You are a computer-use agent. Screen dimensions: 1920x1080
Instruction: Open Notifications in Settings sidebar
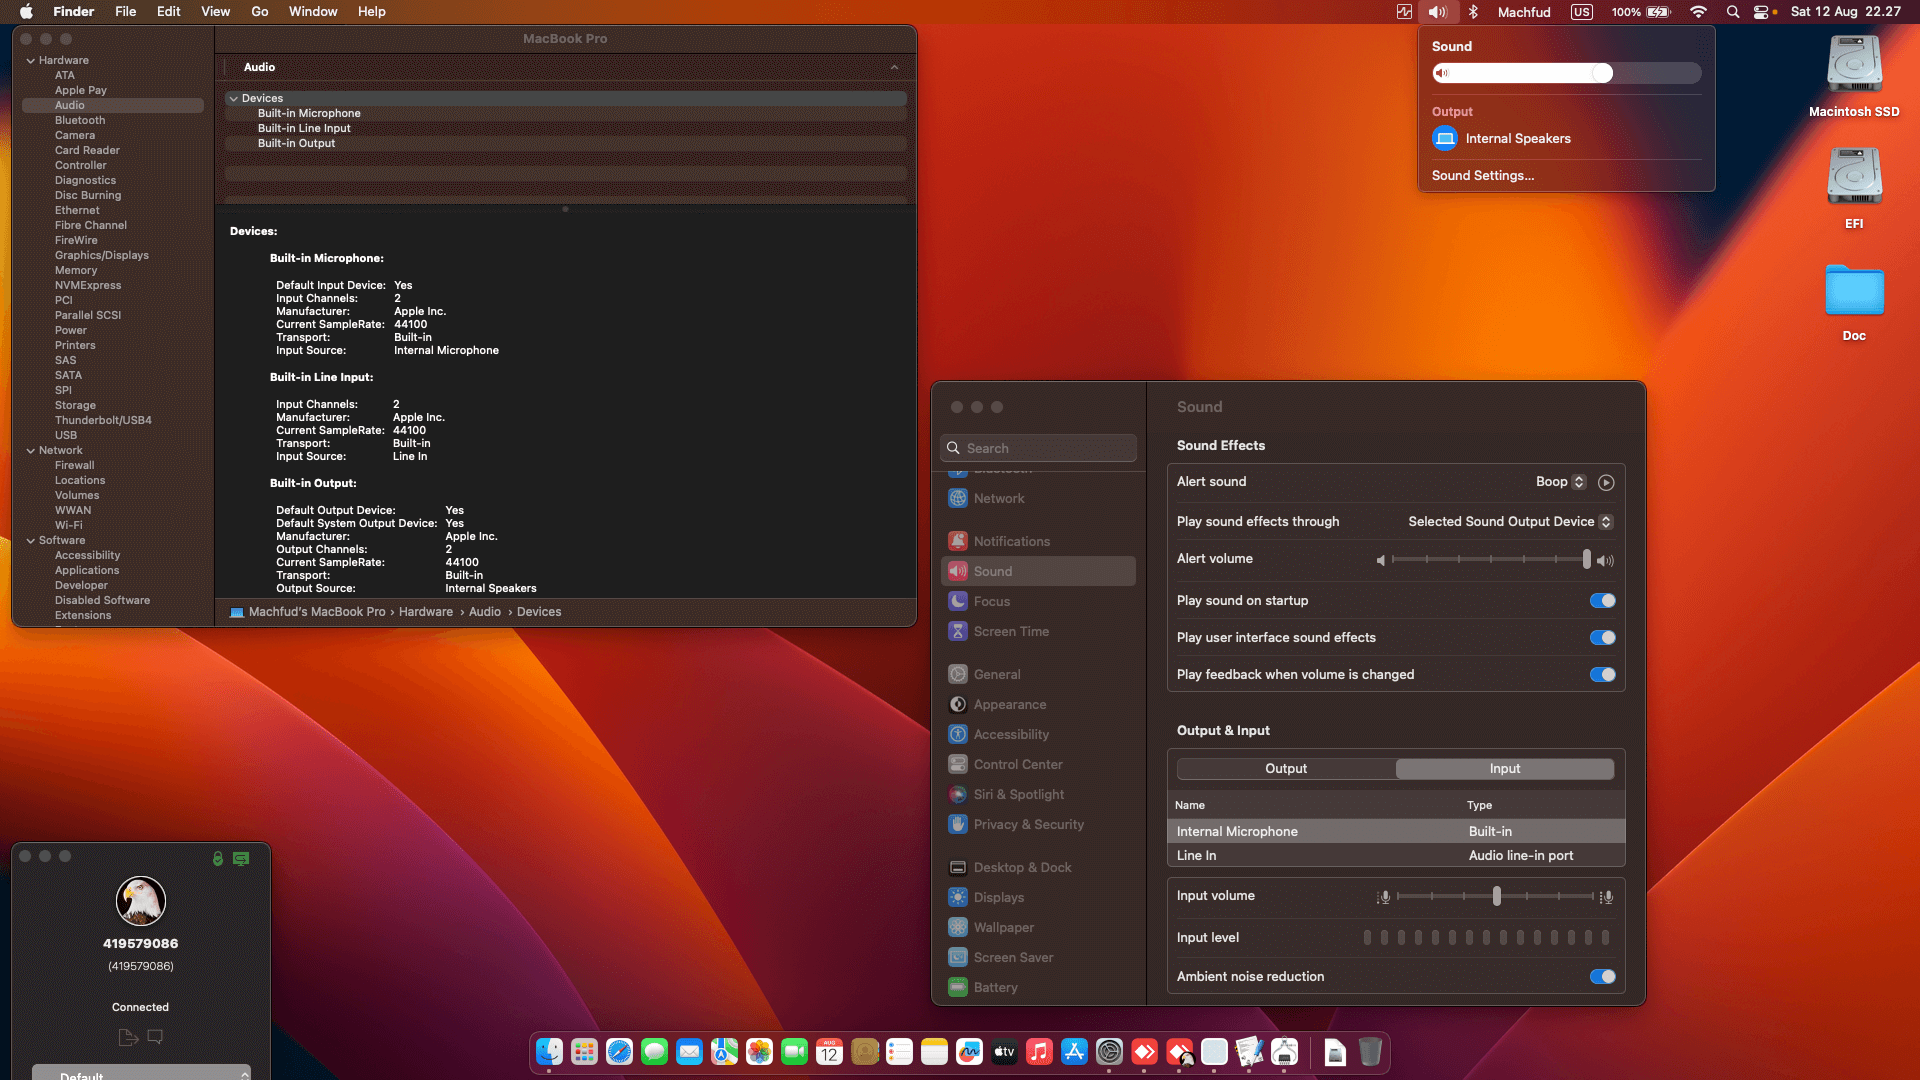coord(1040,542)
